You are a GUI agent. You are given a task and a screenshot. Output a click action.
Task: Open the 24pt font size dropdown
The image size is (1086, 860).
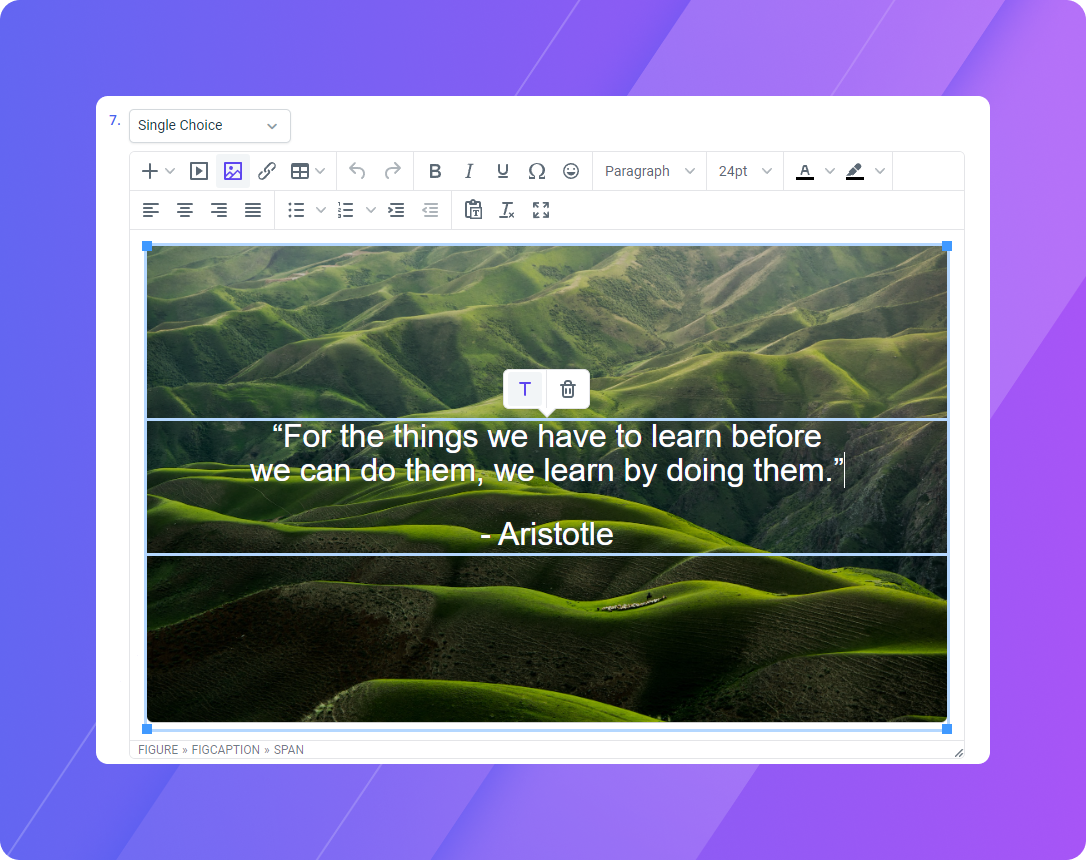coord(744,171)
